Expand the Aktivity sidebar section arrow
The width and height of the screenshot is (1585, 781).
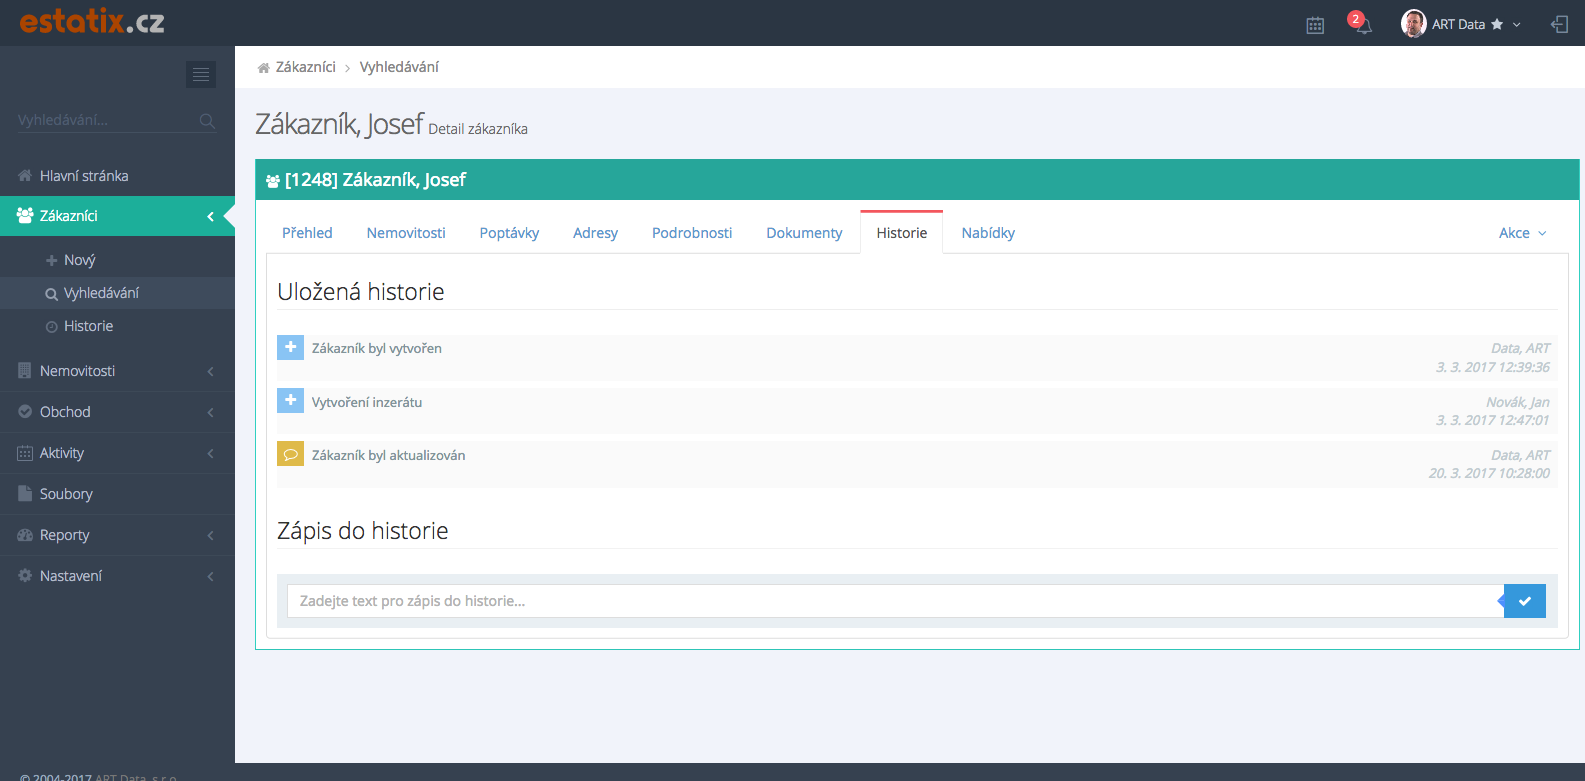[210, 453]
